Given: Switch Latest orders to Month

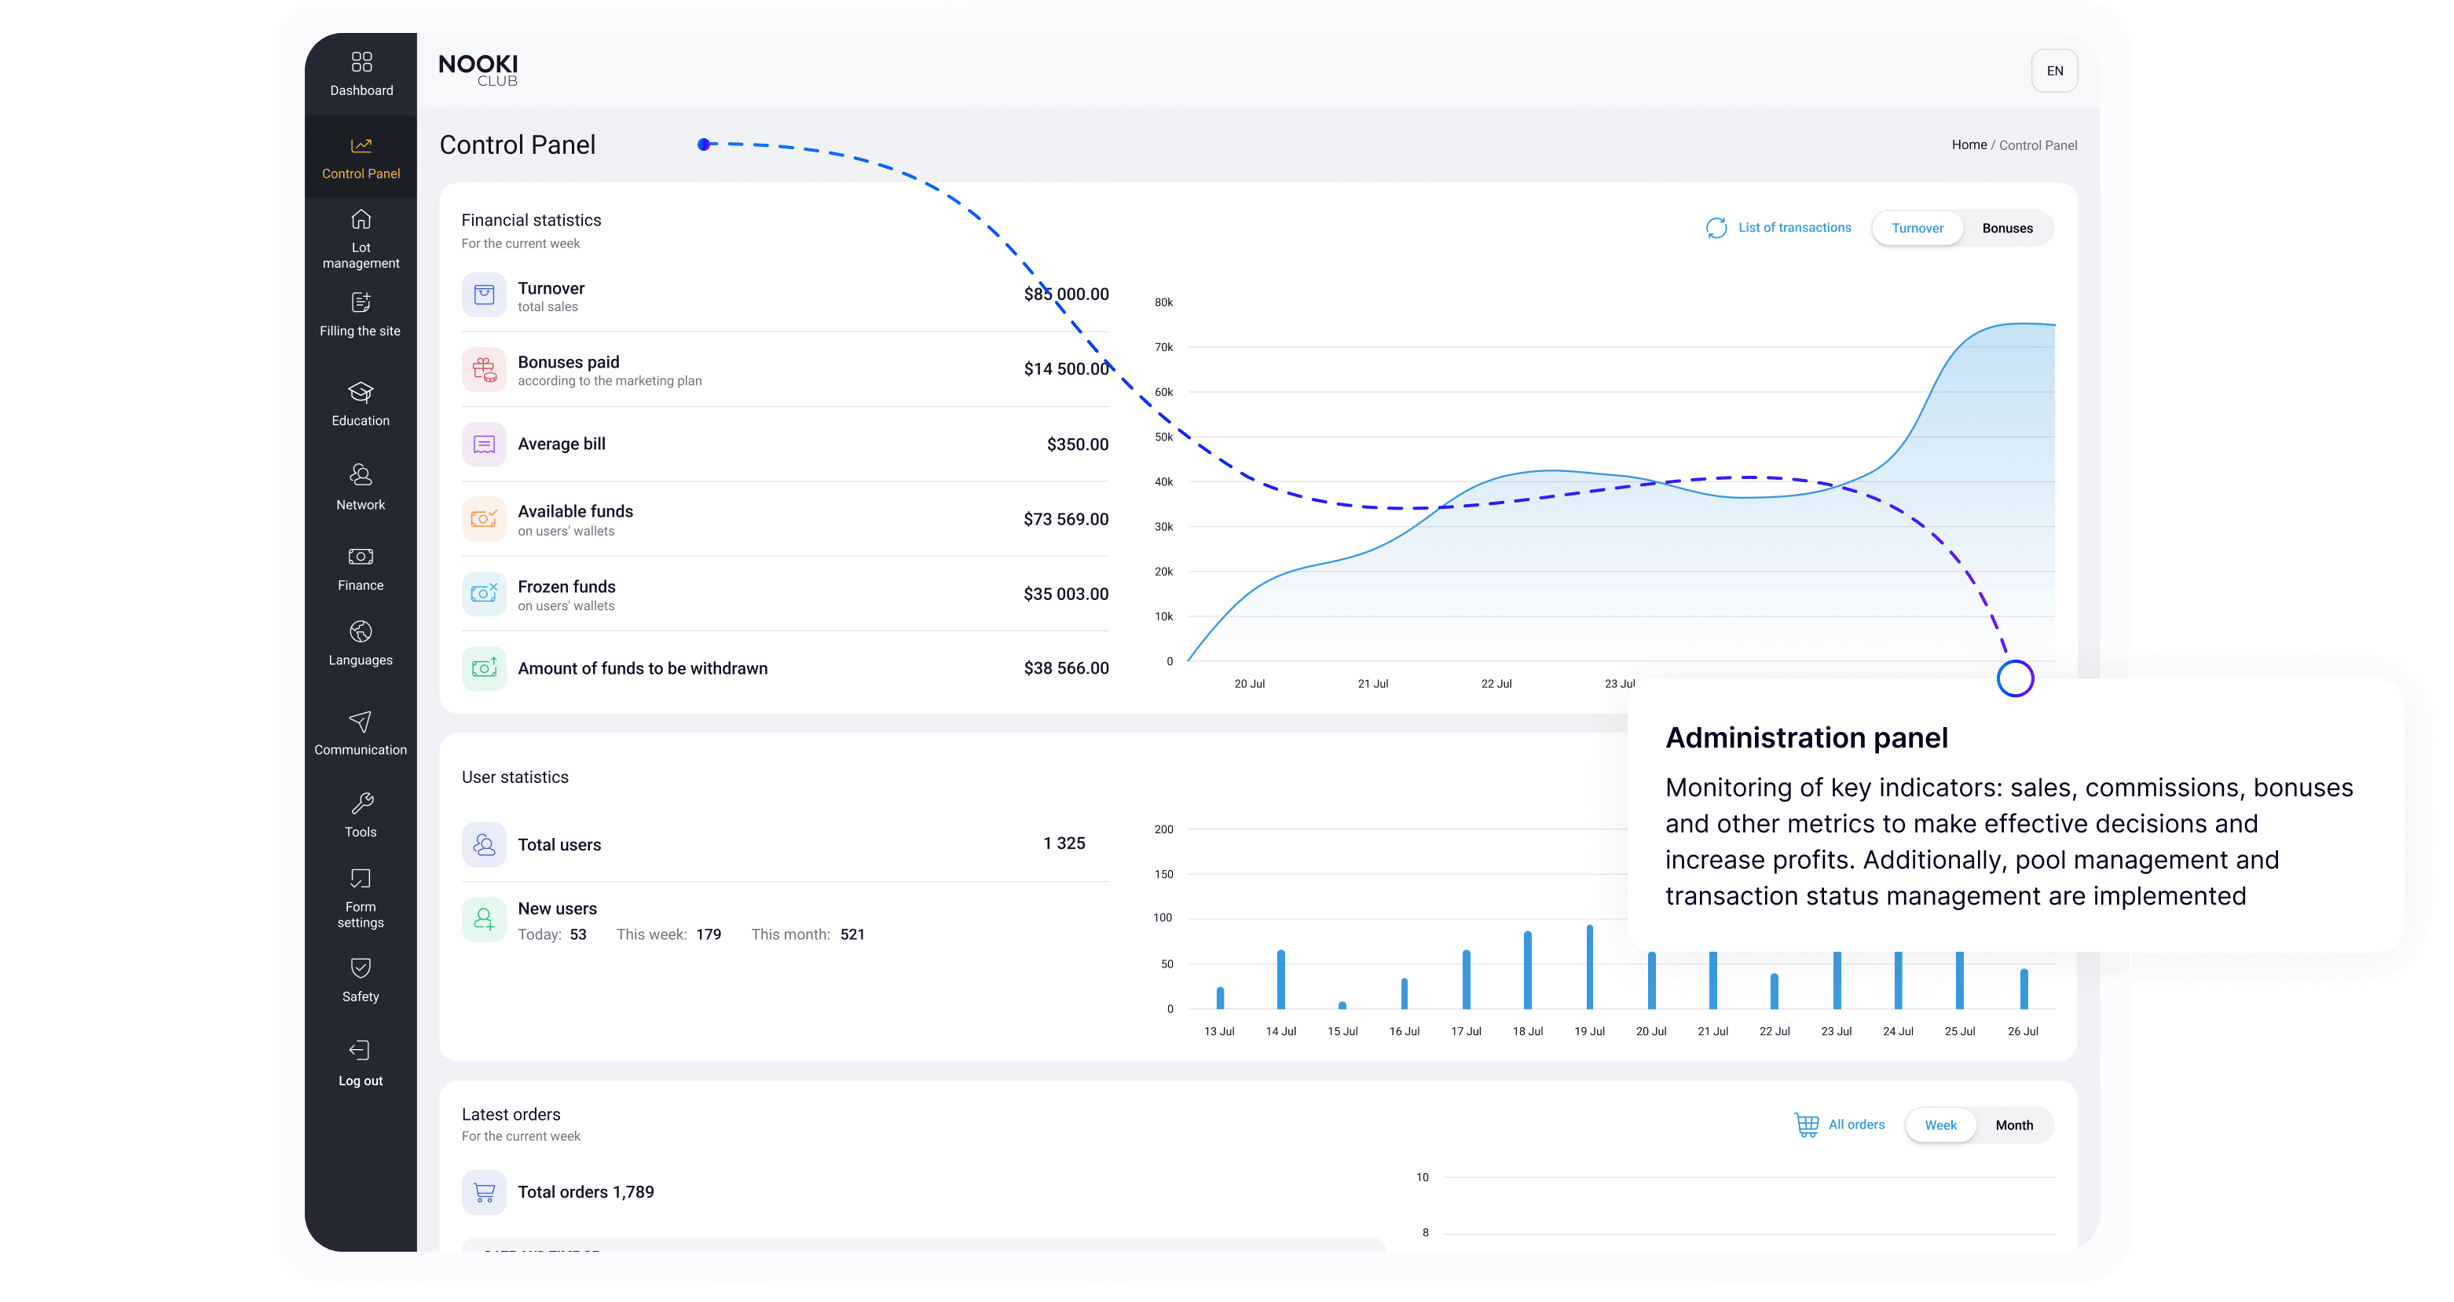Looking at the screenshot, I should (2014, 1125).
